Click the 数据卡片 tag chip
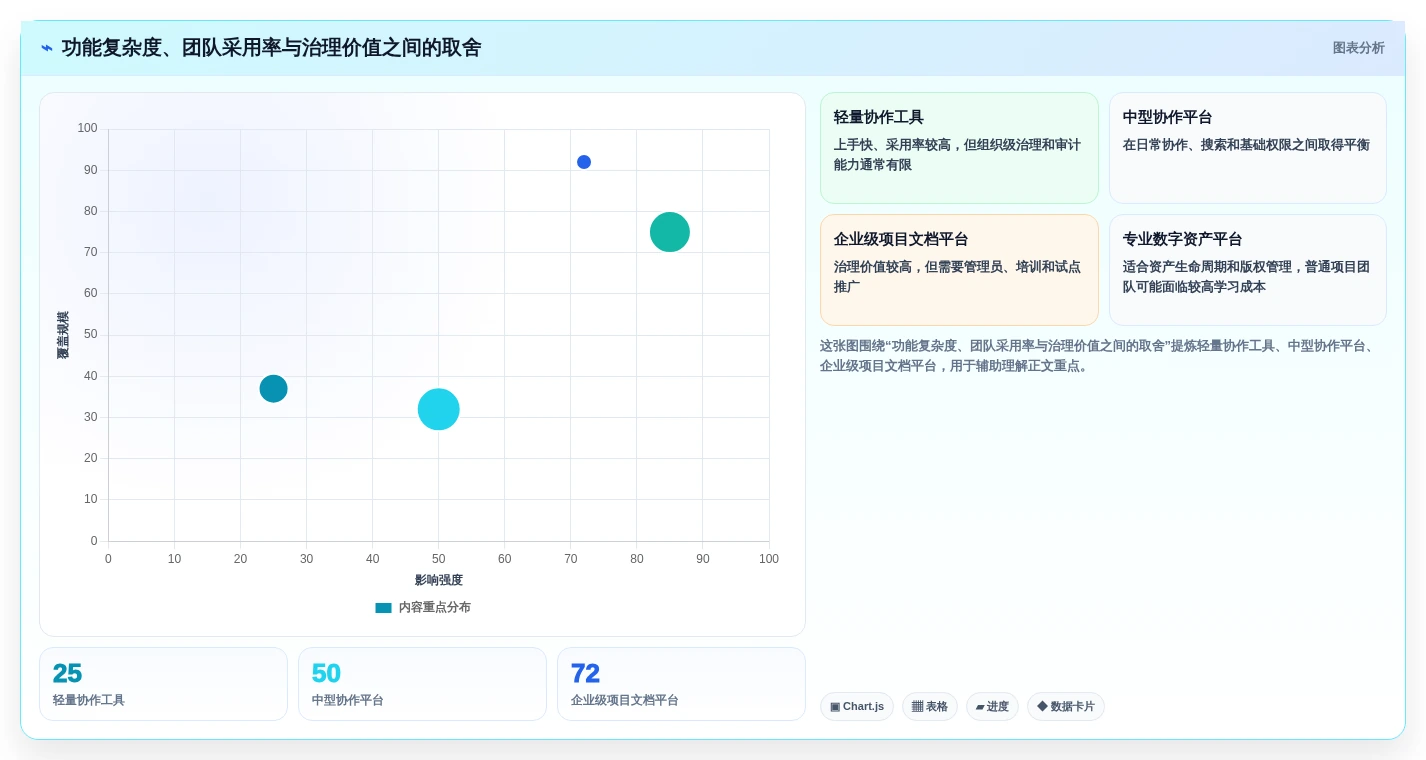Screen dimensions: 1426x760 pyautogui.click(x=1066, y=707)
